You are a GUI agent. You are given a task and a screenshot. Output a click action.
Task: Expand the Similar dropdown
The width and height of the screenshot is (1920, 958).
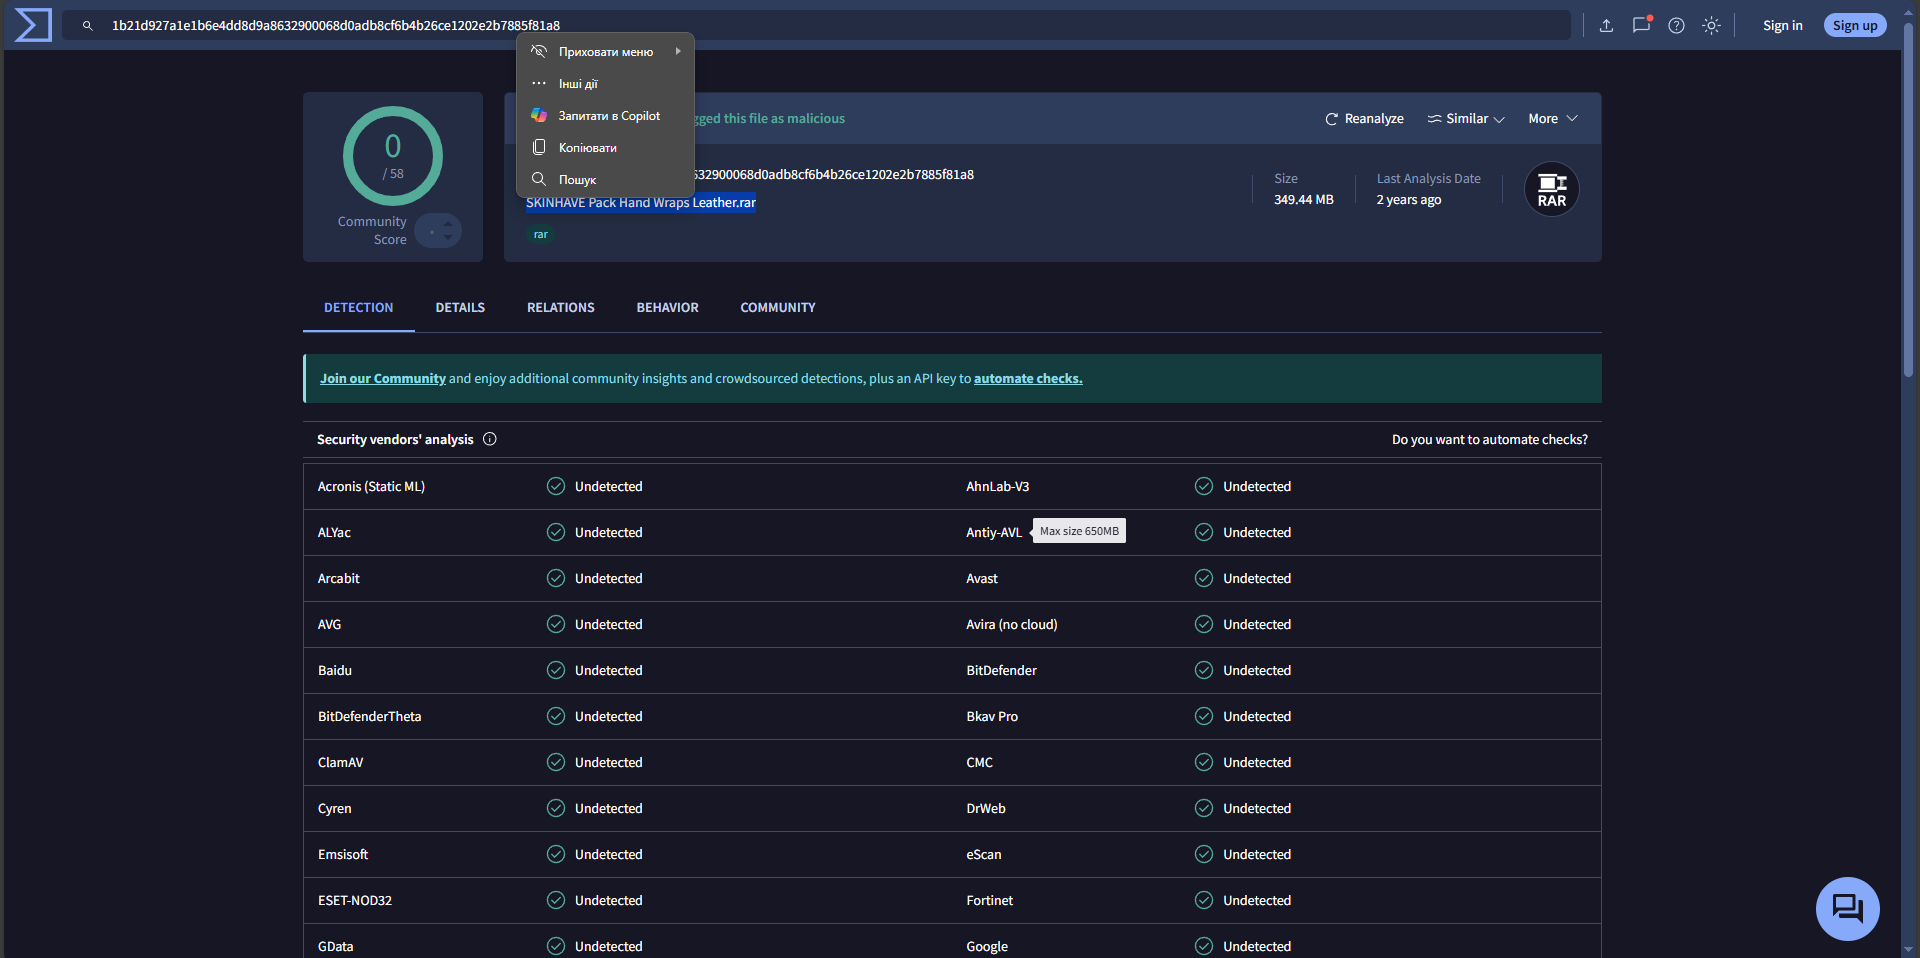(x=1466, y=119)
